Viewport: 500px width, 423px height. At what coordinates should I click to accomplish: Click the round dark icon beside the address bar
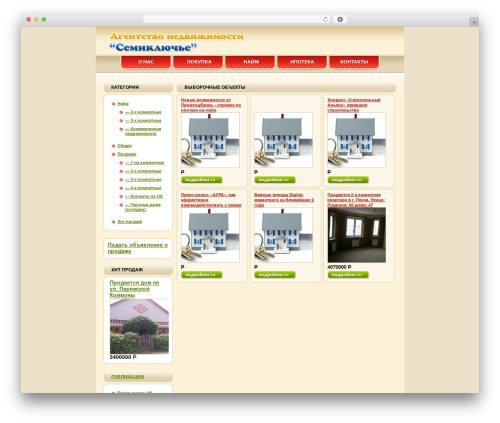click(340, 19)
